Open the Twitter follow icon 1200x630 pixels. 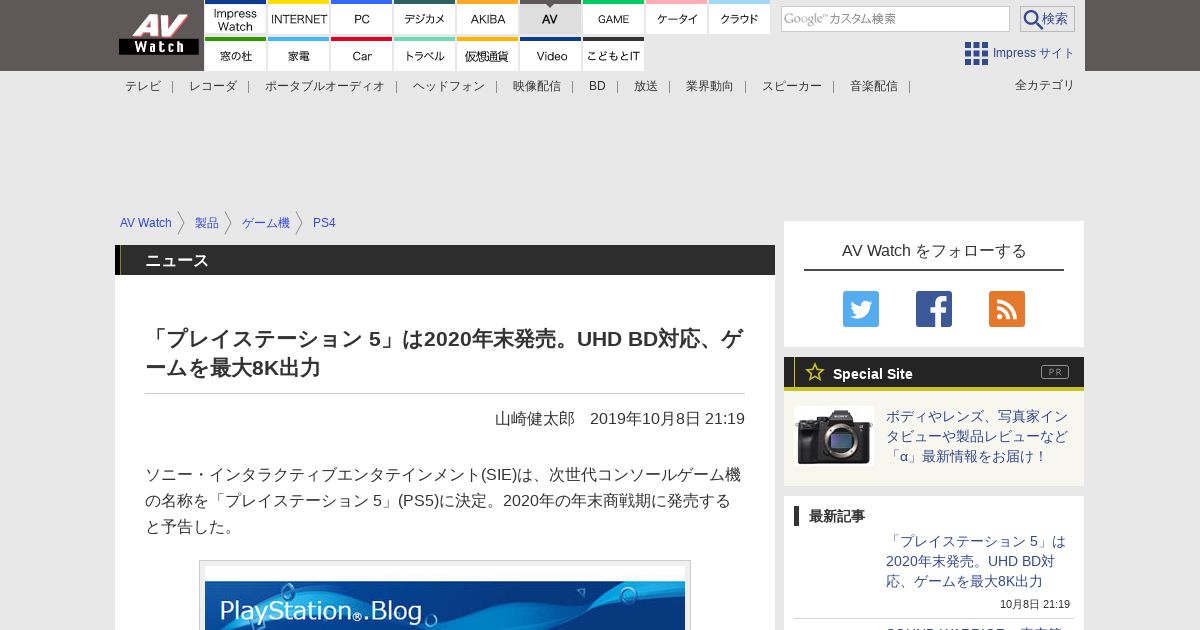861,309
